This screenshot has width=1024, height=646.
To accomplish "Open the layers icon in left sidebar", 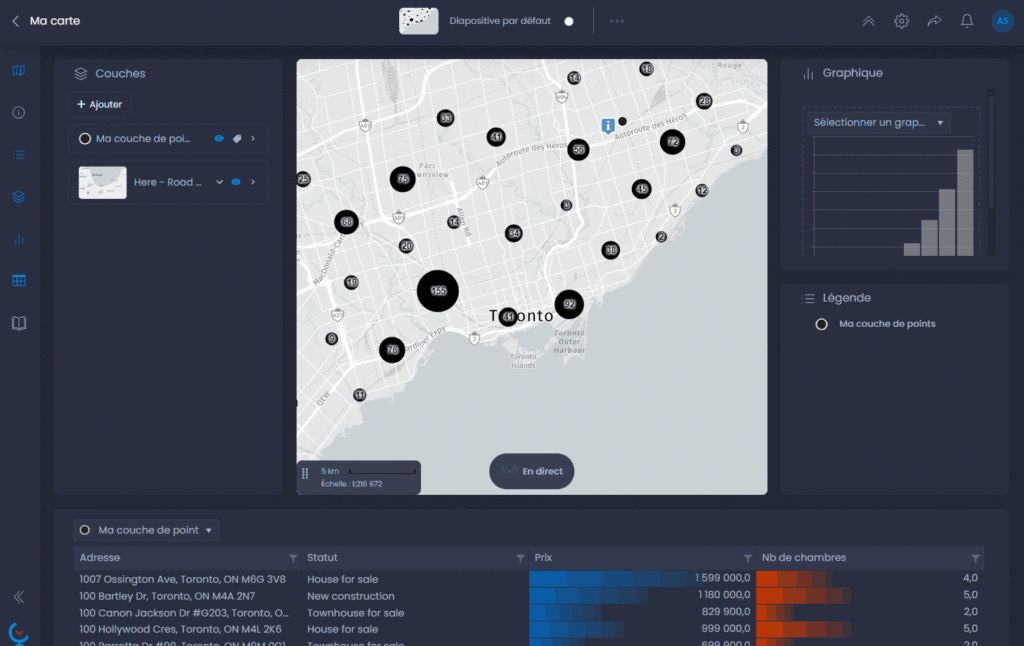I will 19,197.
